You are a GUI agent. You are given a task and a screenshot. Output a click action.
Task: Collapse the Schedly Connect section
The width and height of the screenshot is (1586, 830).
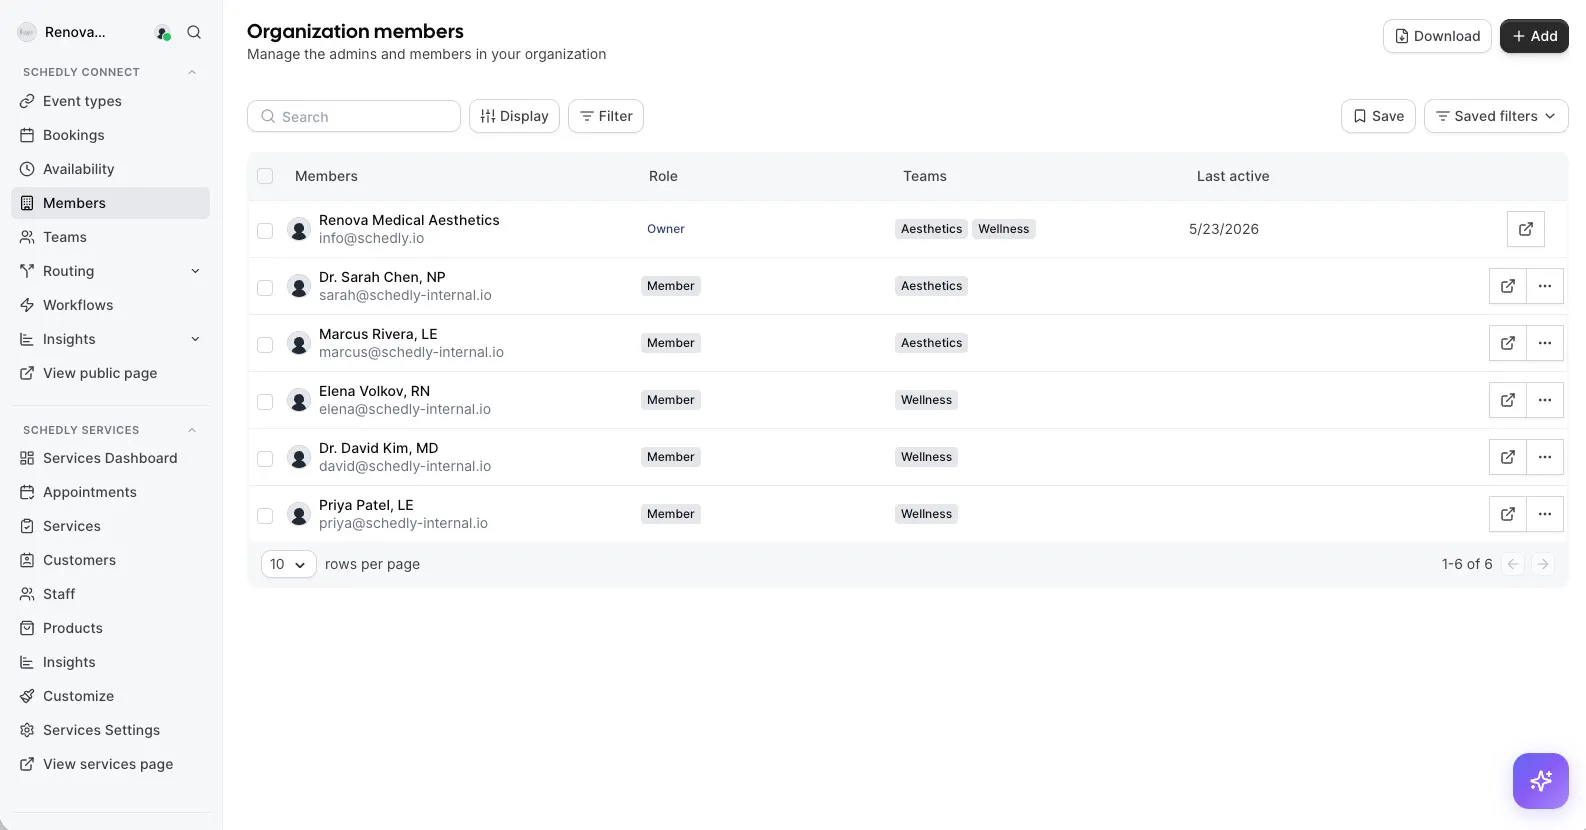192,72
